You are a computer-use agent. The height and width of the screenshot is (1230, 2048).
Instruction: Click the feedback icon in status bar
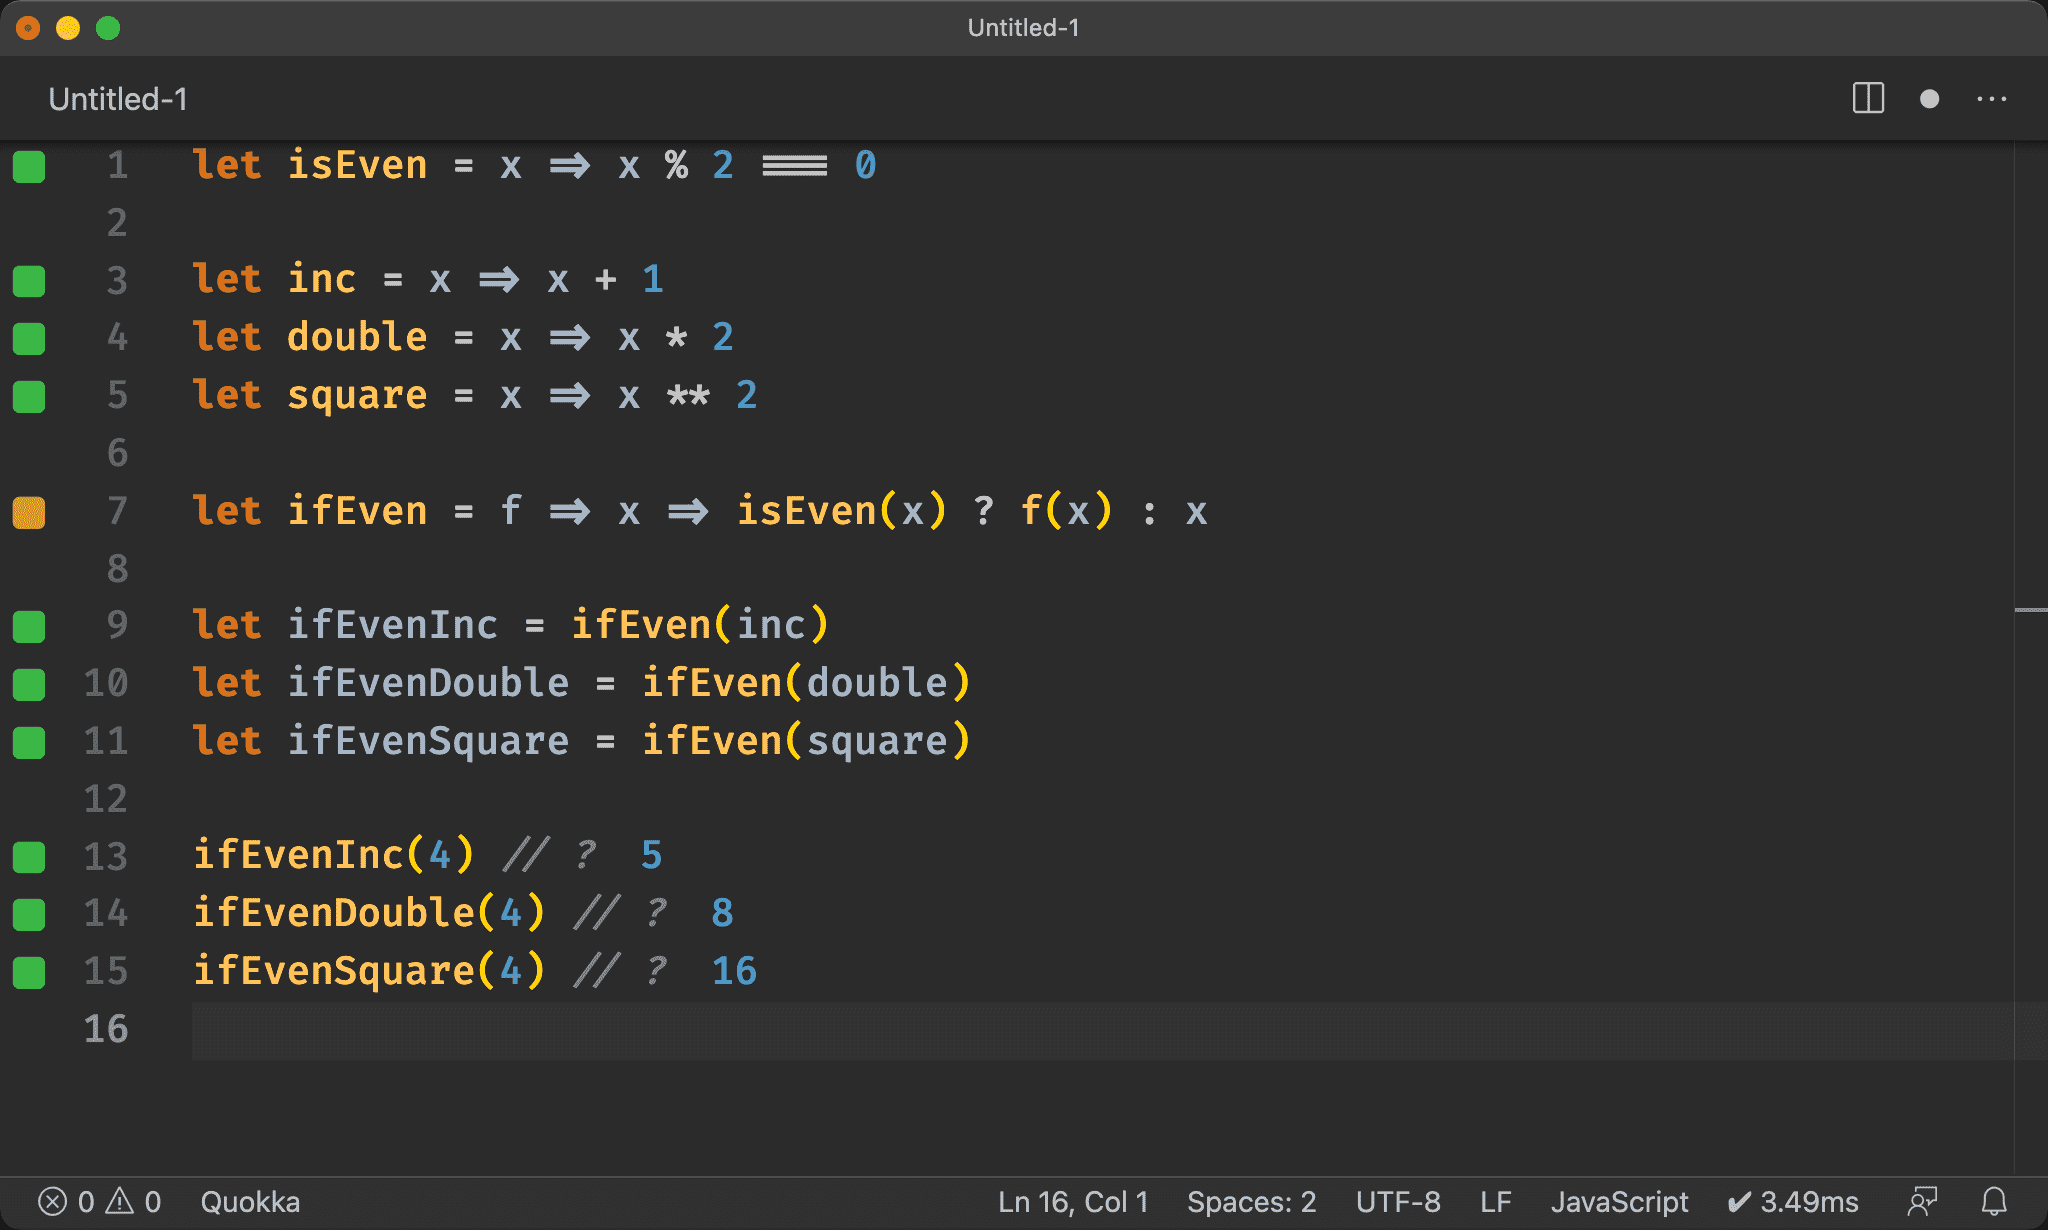[x=1922, y=1201]
